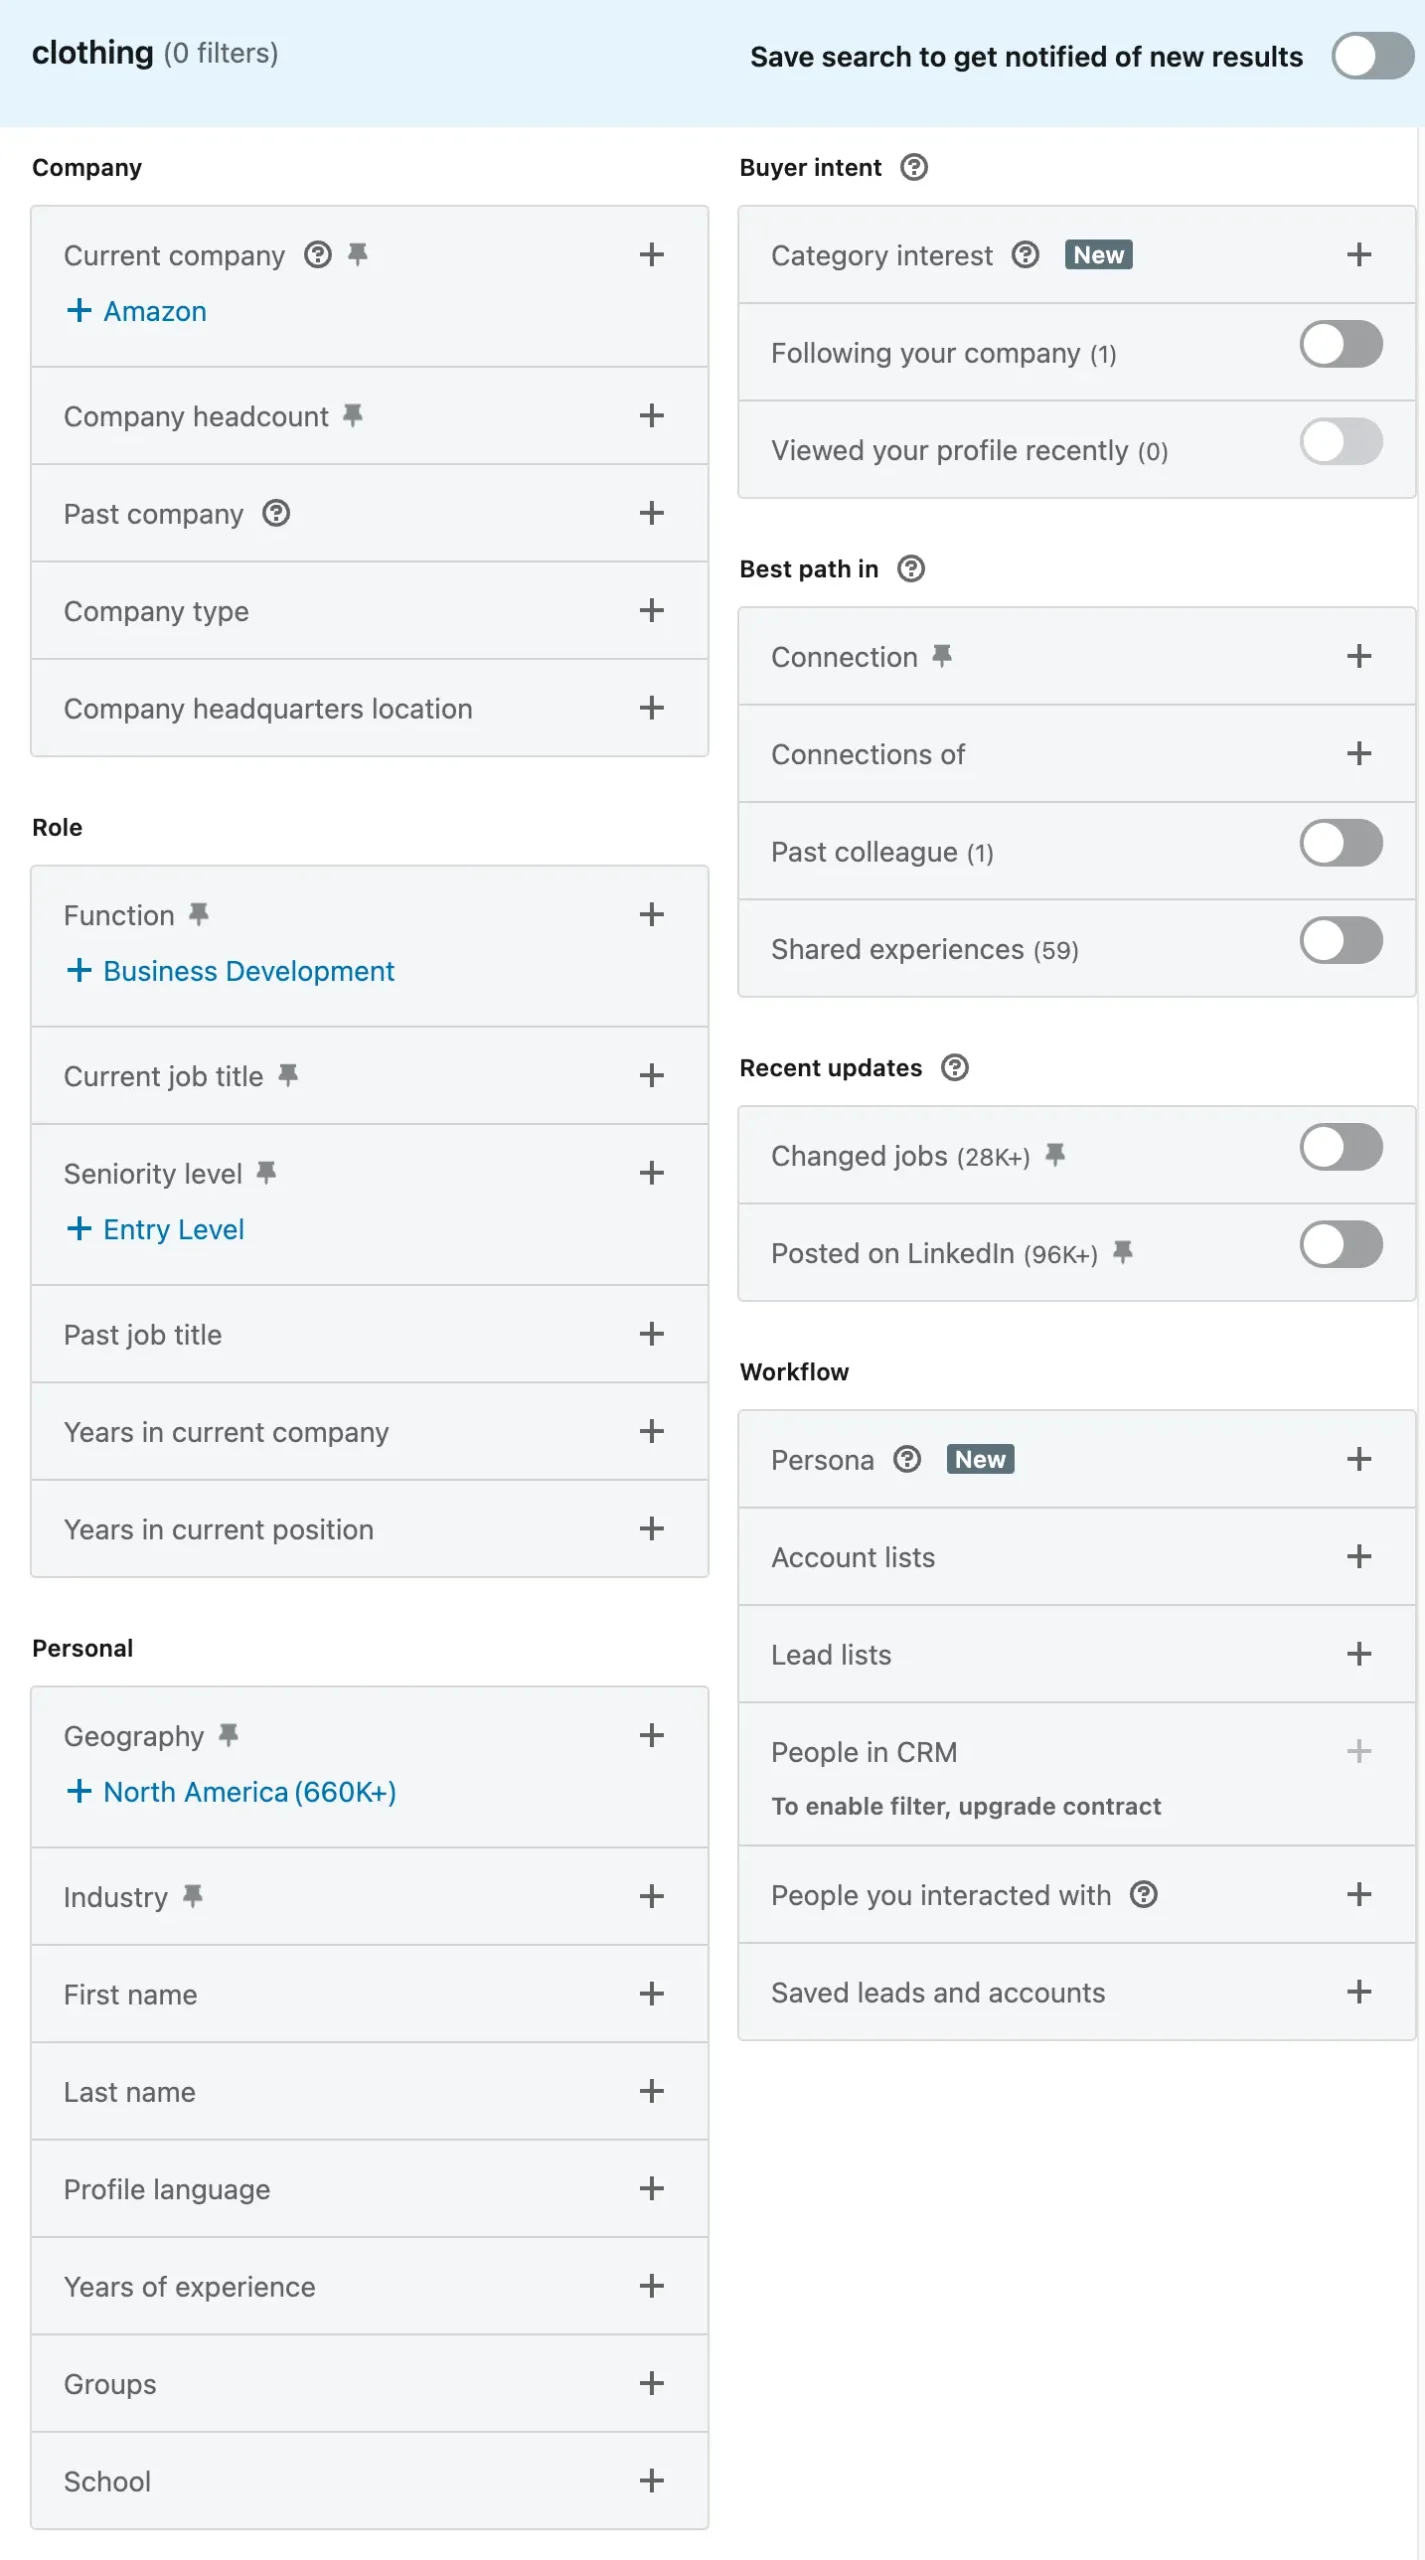Viewport: 1425px width, 2560px height.
Task: Click the help icon next to Past company
Action: tap(277, 513)
